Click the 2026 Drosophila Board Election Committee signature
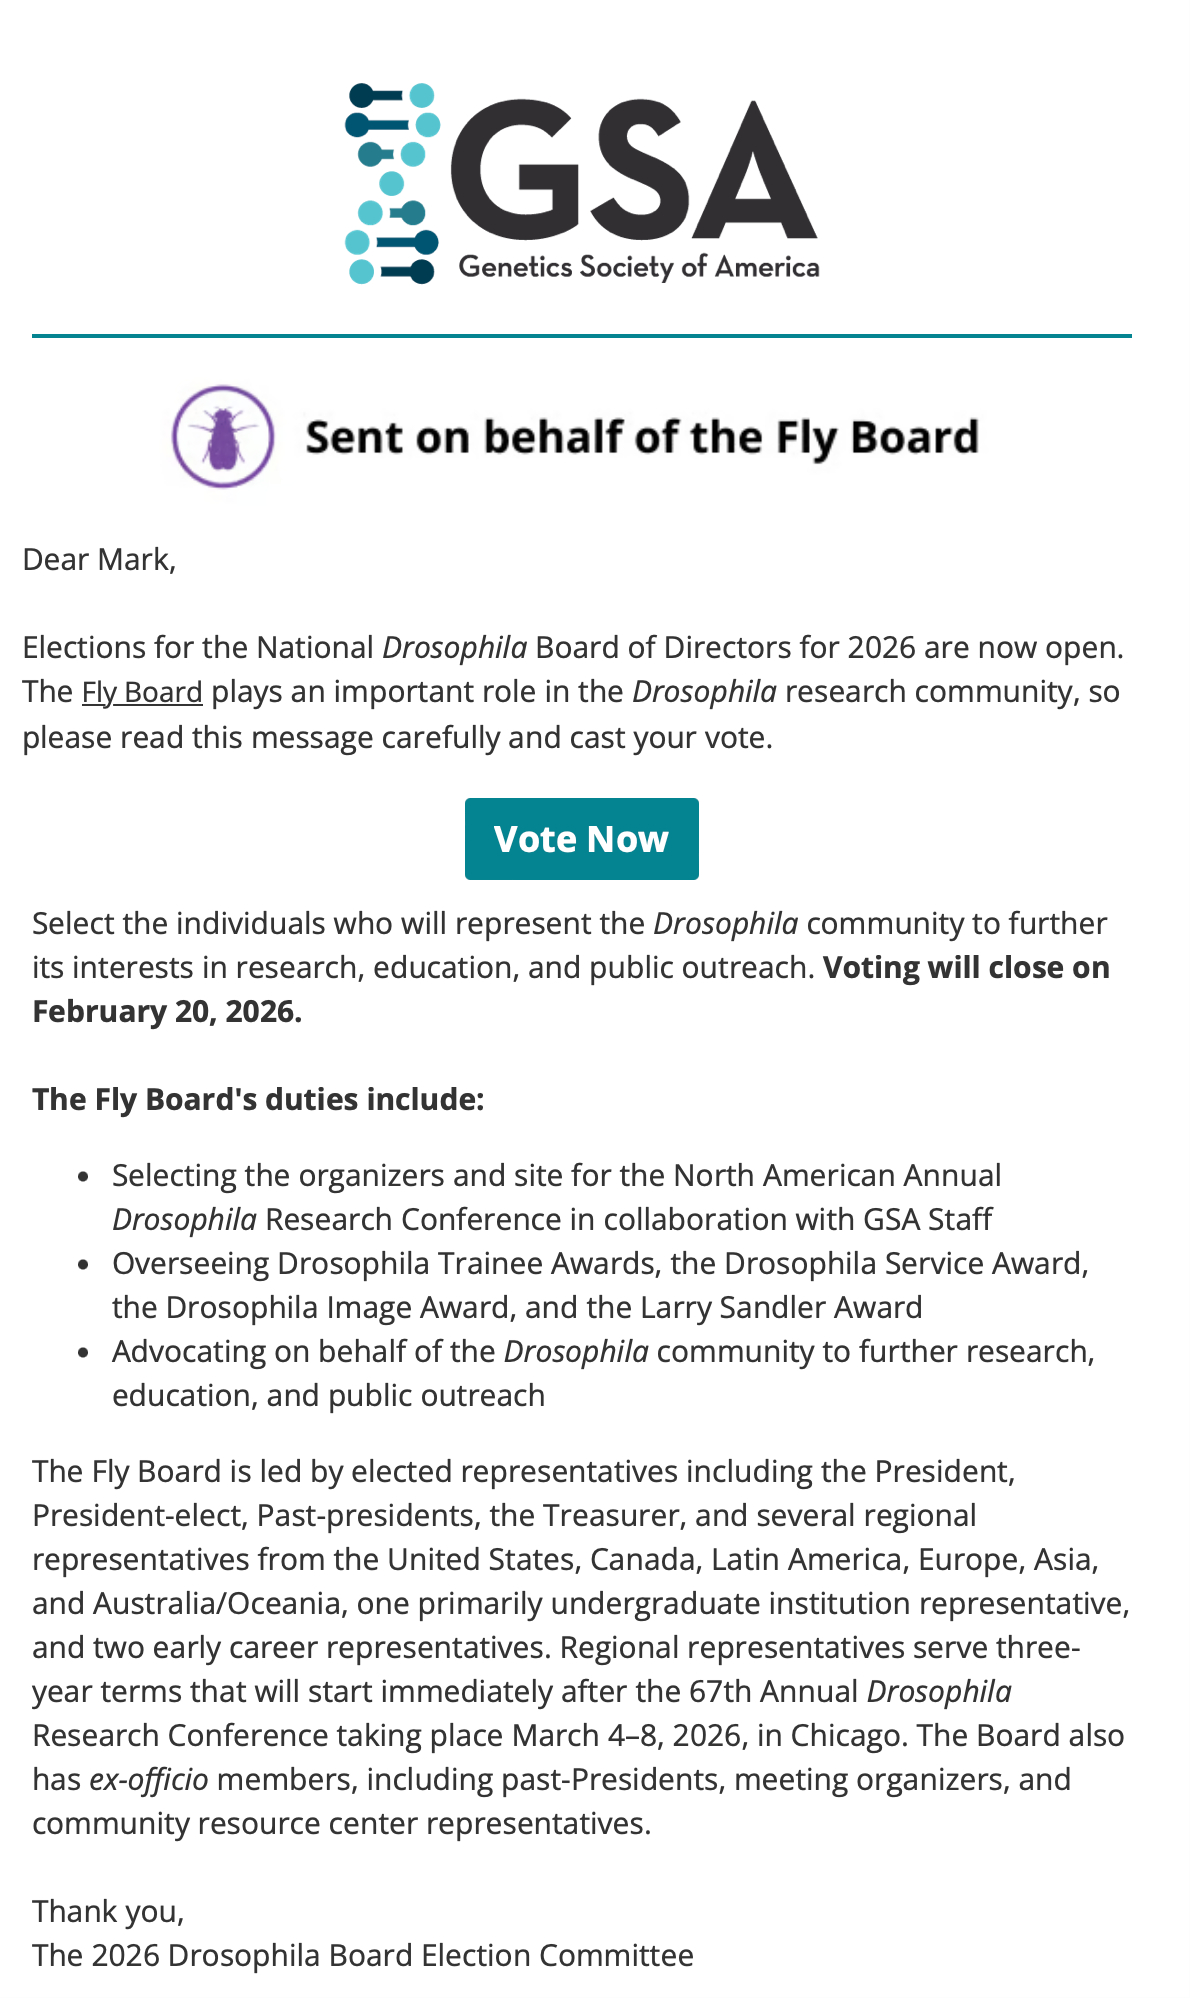Screen dimensions: 1190x1998 point(362,1955)
